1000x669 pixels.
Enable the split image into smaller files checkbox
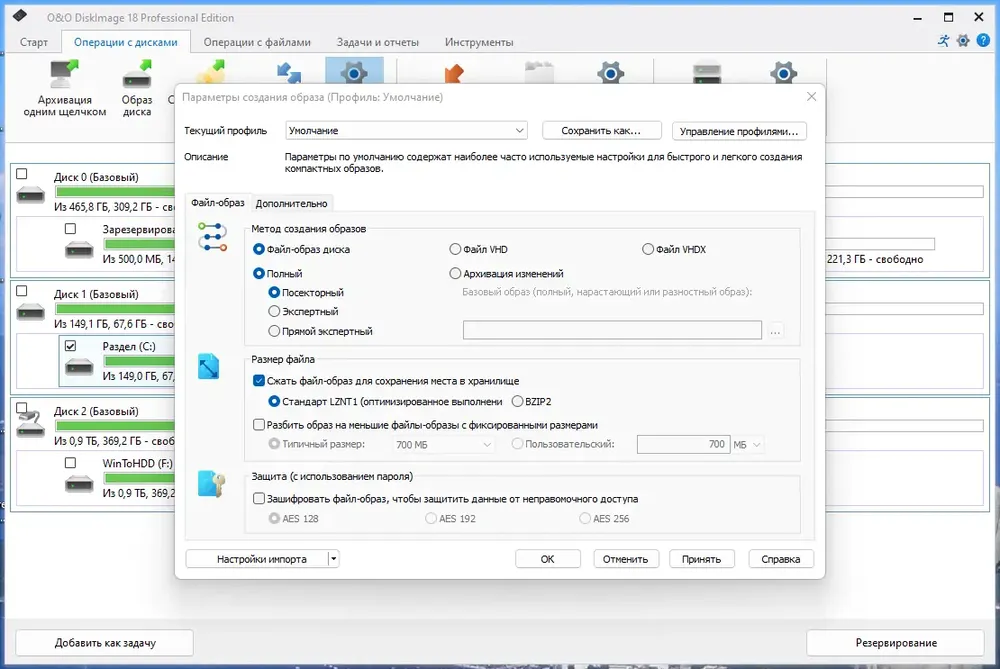[x=259, y=425]
